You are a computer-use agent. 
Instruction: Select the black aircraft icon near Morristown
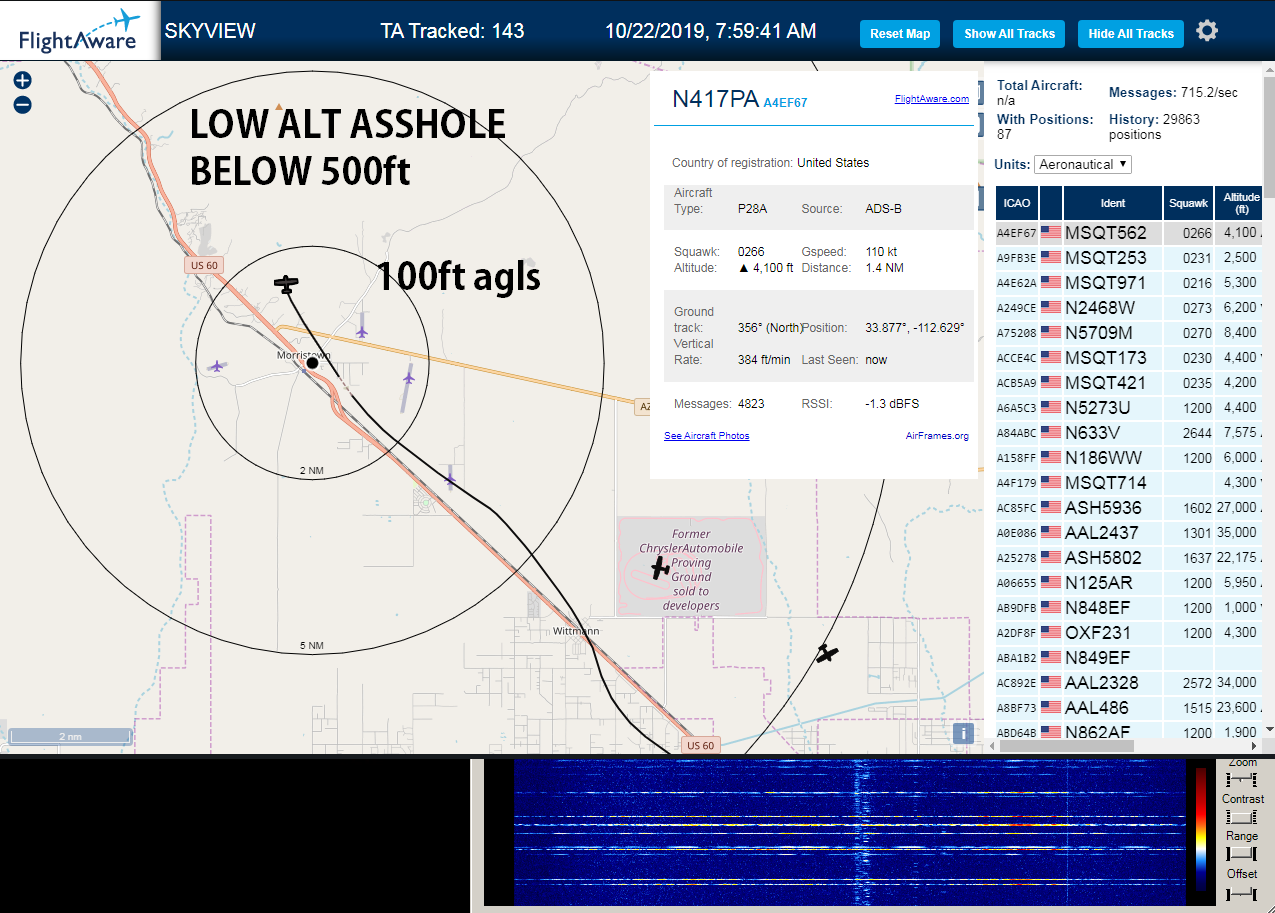click(287, 284)
